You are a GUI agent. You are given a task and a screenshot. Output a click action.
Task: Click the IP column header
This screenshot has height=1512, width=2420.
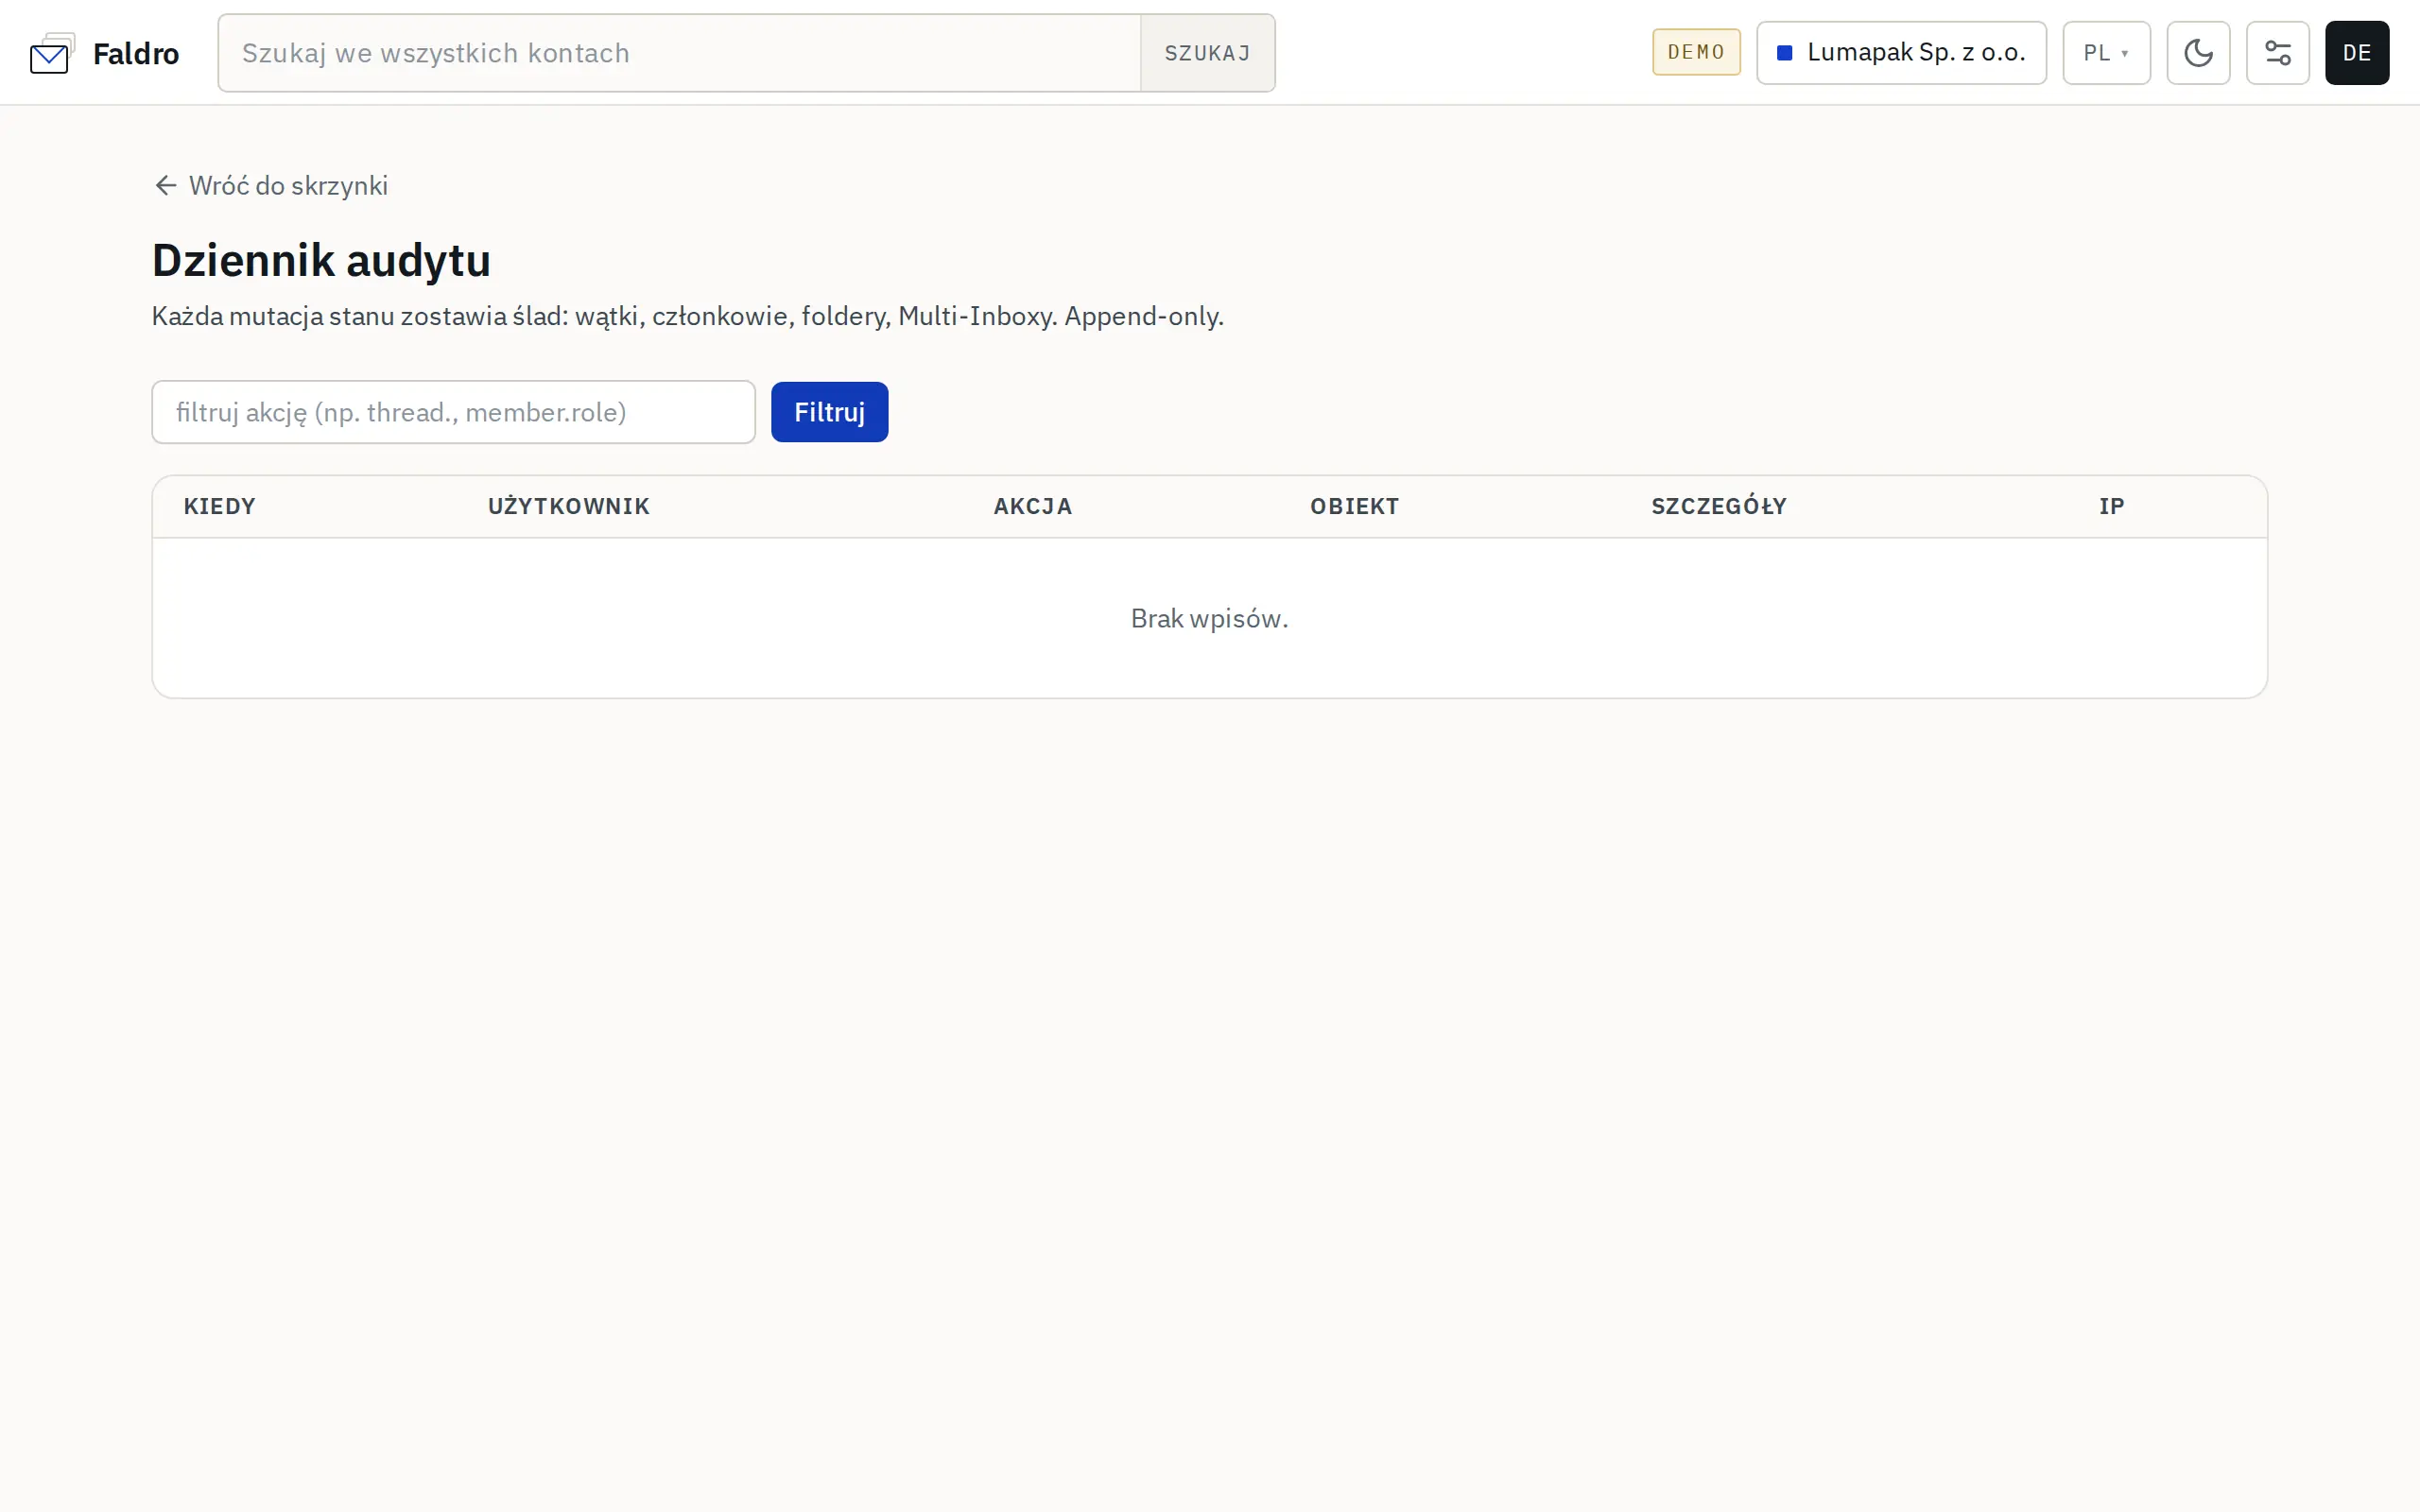[2112, 506]
